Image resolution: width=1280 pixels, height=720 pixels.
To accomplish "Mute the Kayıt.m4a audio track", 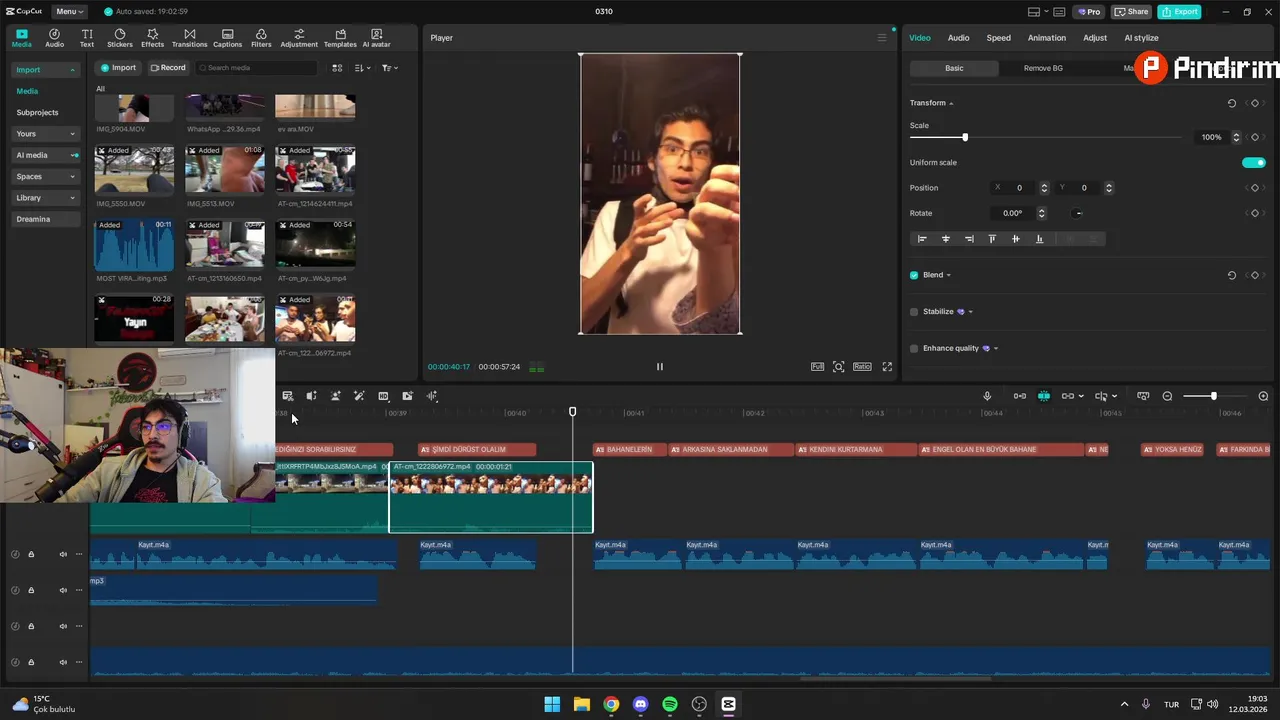I will [x=63, y=554].
